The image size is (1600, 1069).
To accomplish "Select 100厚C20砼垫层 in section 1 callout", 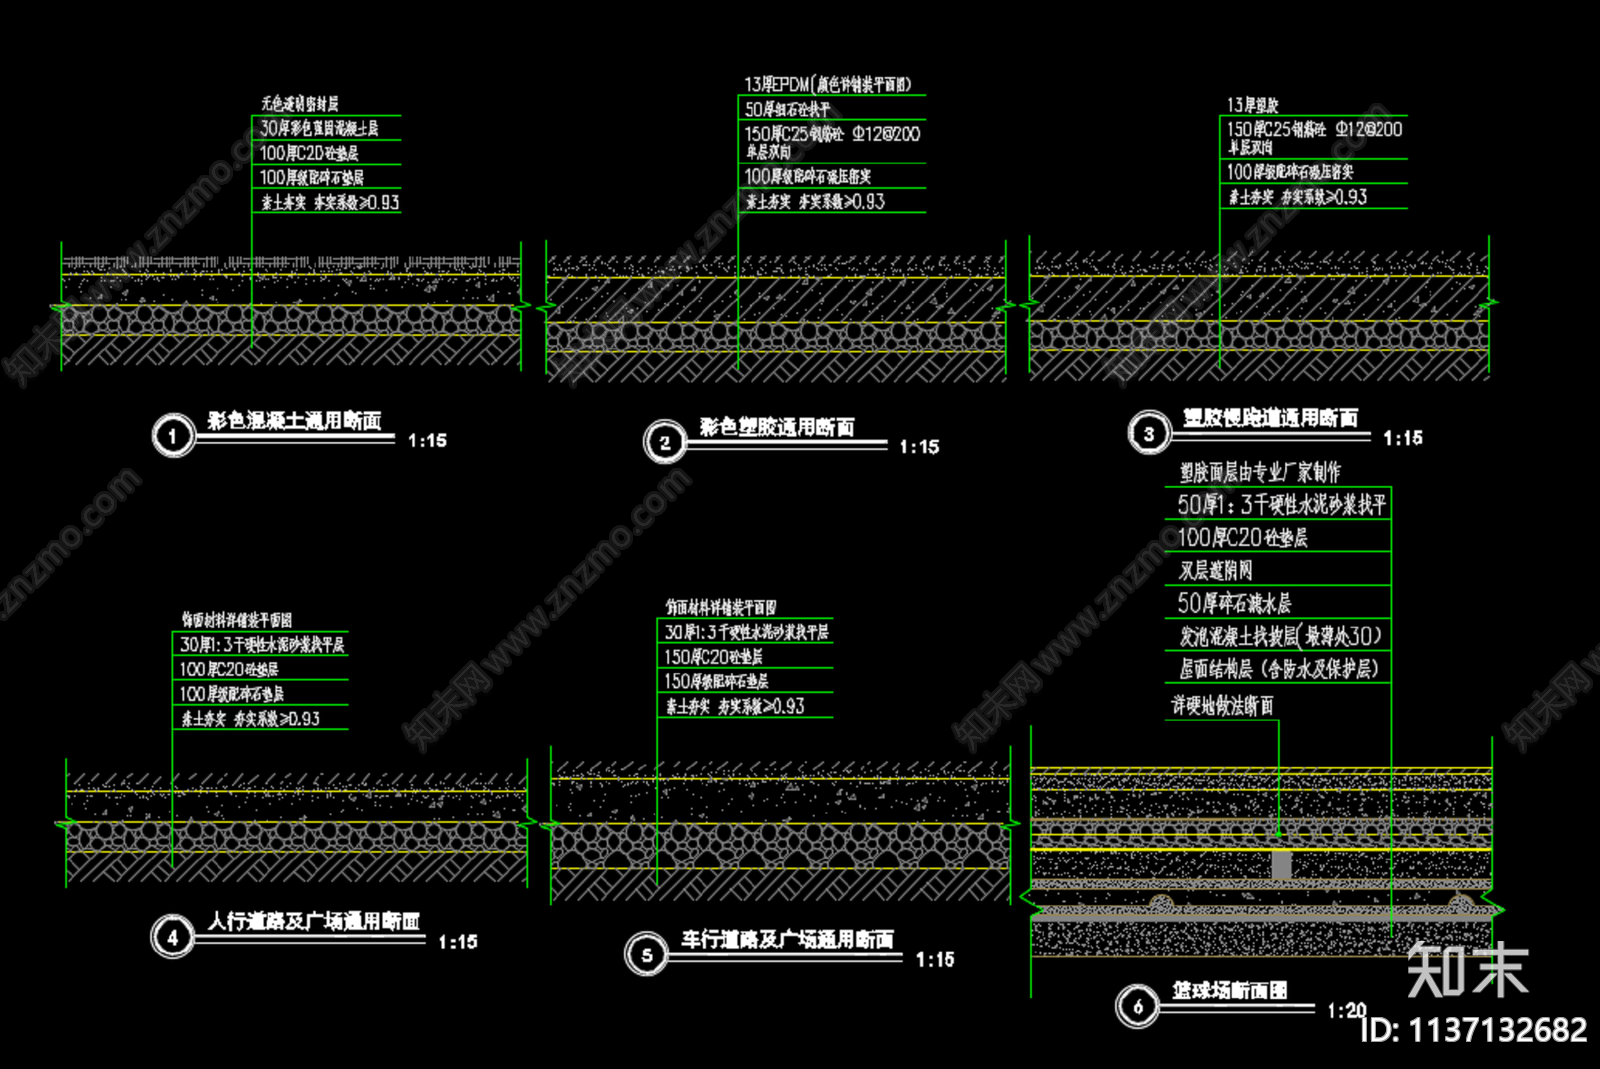I will pos(309,153).
